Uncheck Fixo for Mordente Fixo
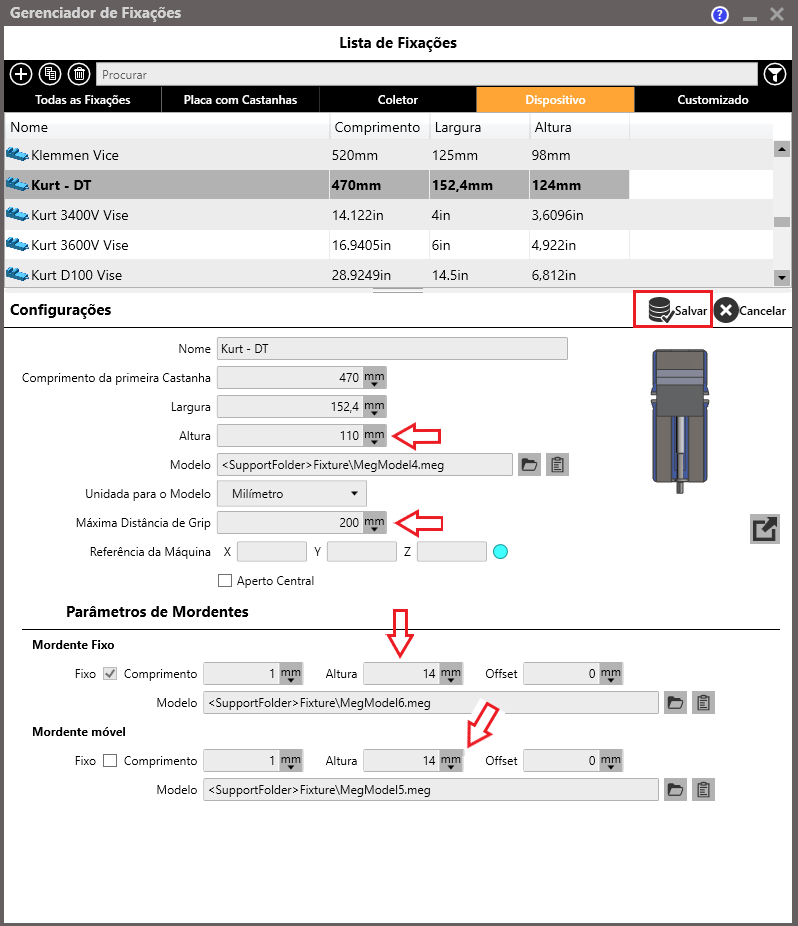 pos(110,674)
